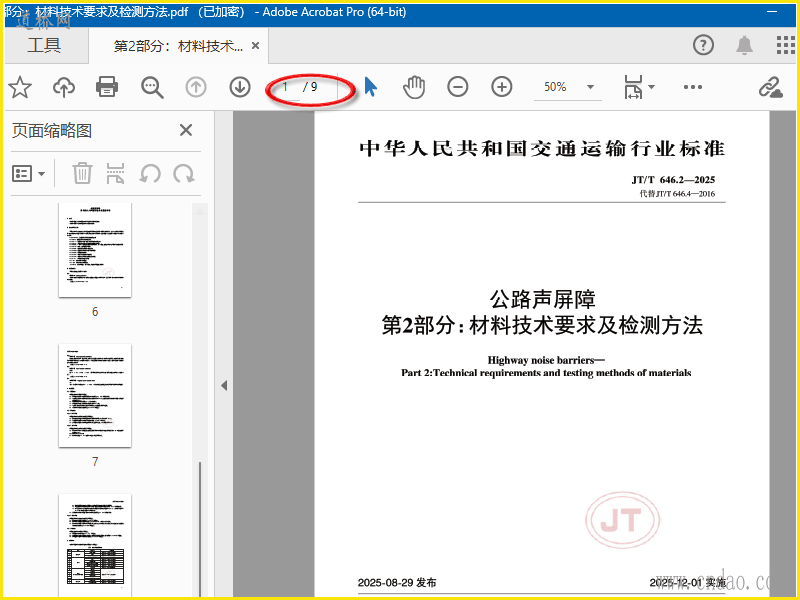Close the 第2部分 document tab

[256, 46]
